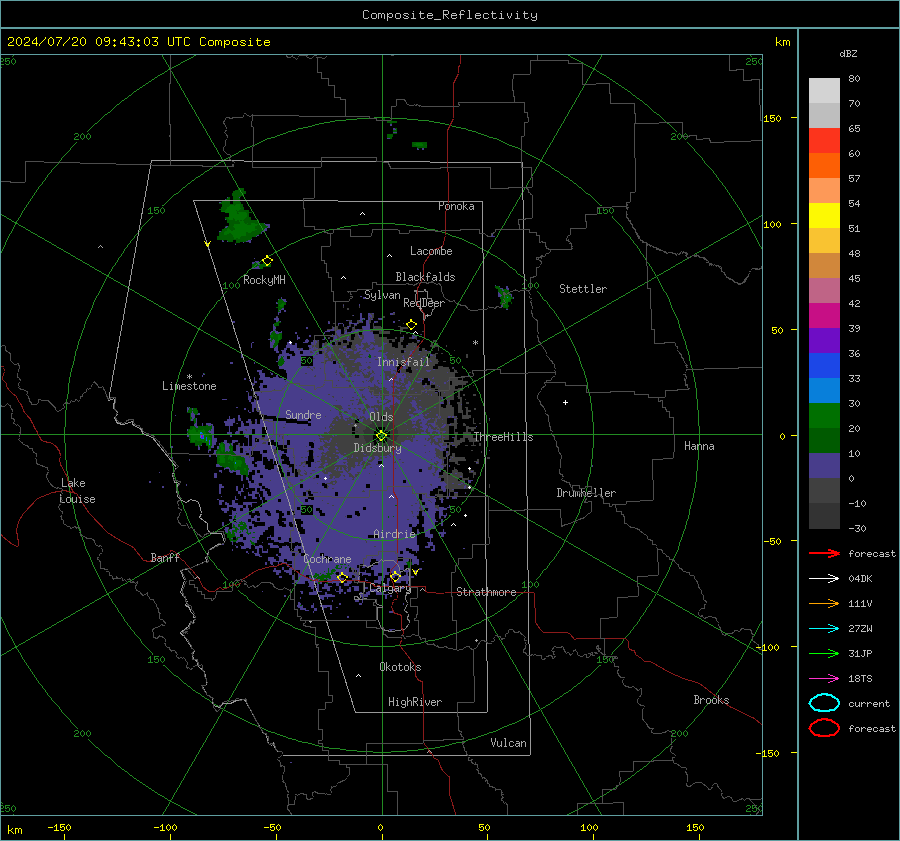Click the yellow diamond marker near RockyMH
The height and width of the screenshot is (841, 900).
[267, 261]
